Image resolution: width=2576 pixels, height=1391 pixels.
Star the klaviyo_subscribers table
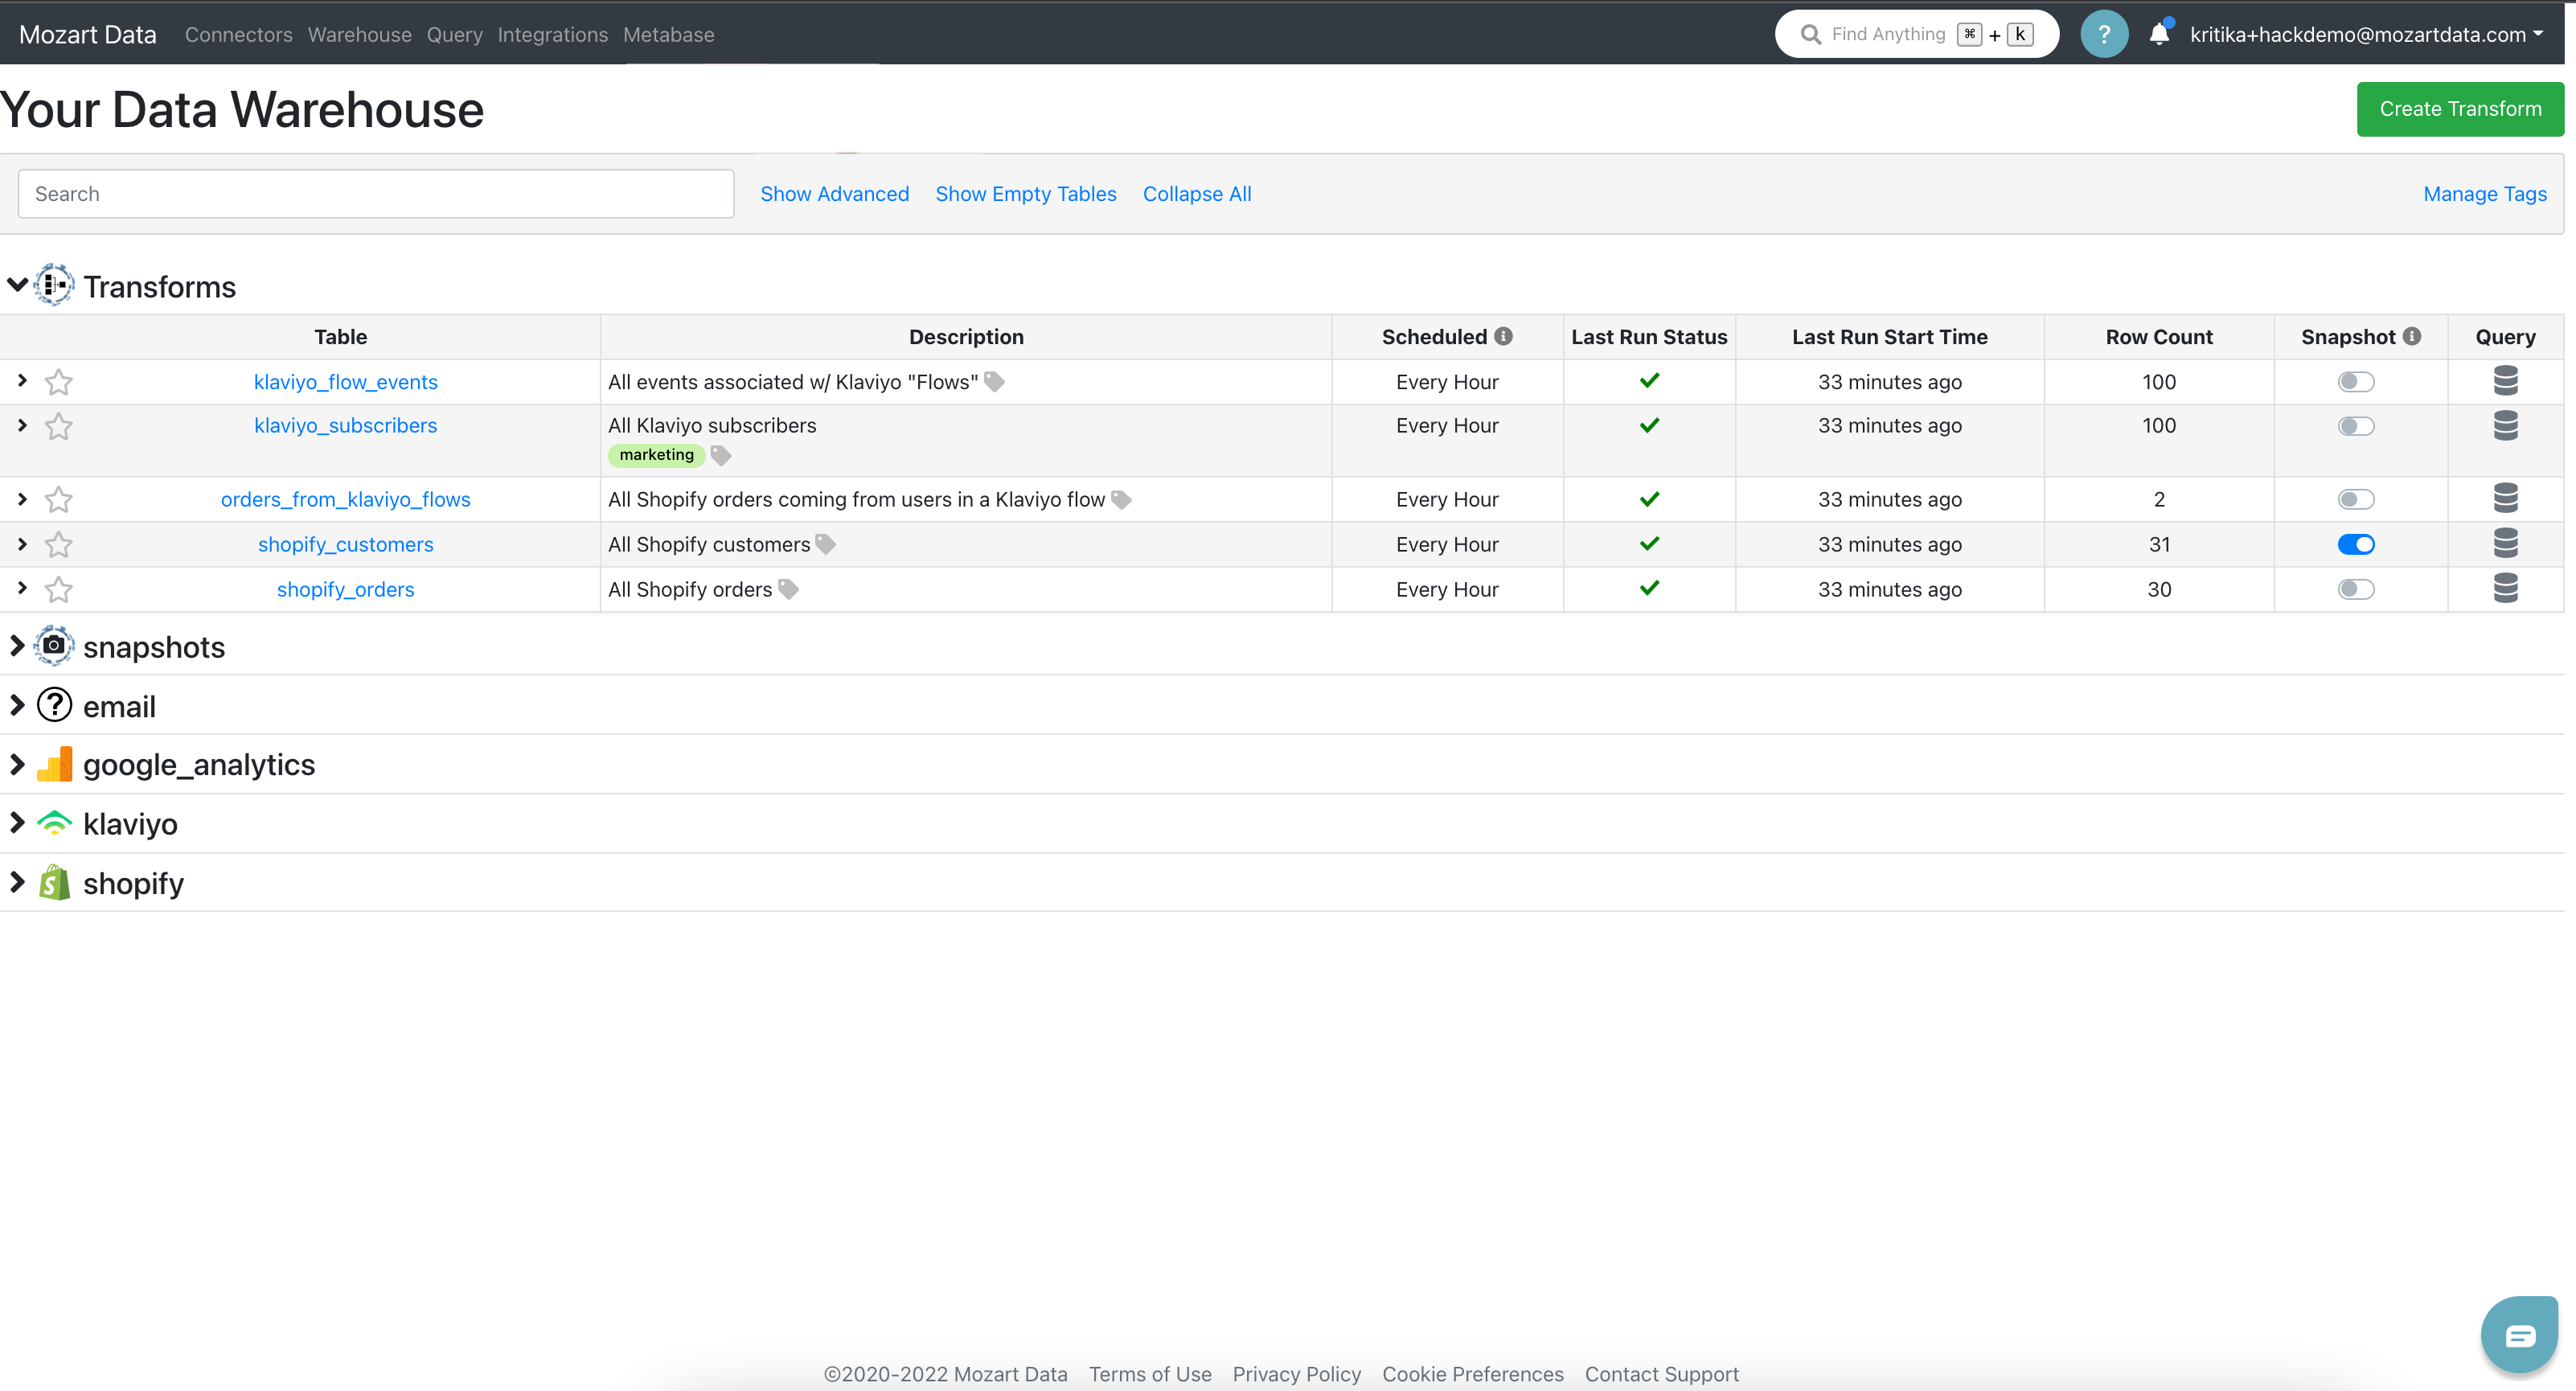[x=59, y=426]
